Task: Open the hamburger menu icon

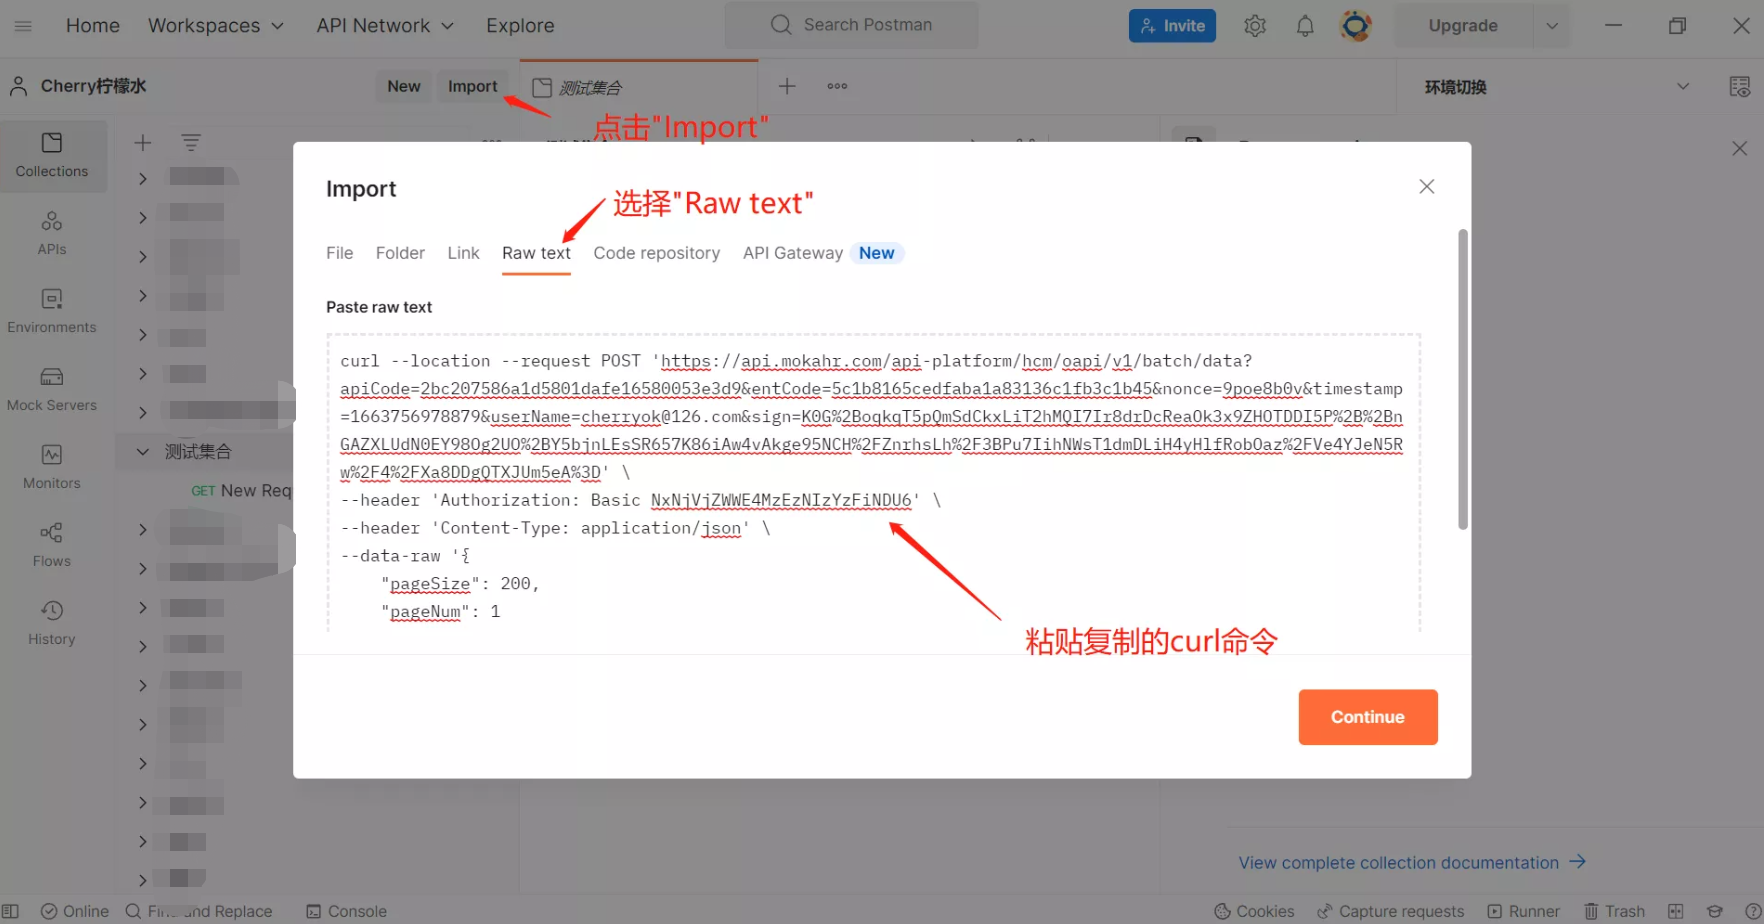Action: pos(23,26)
